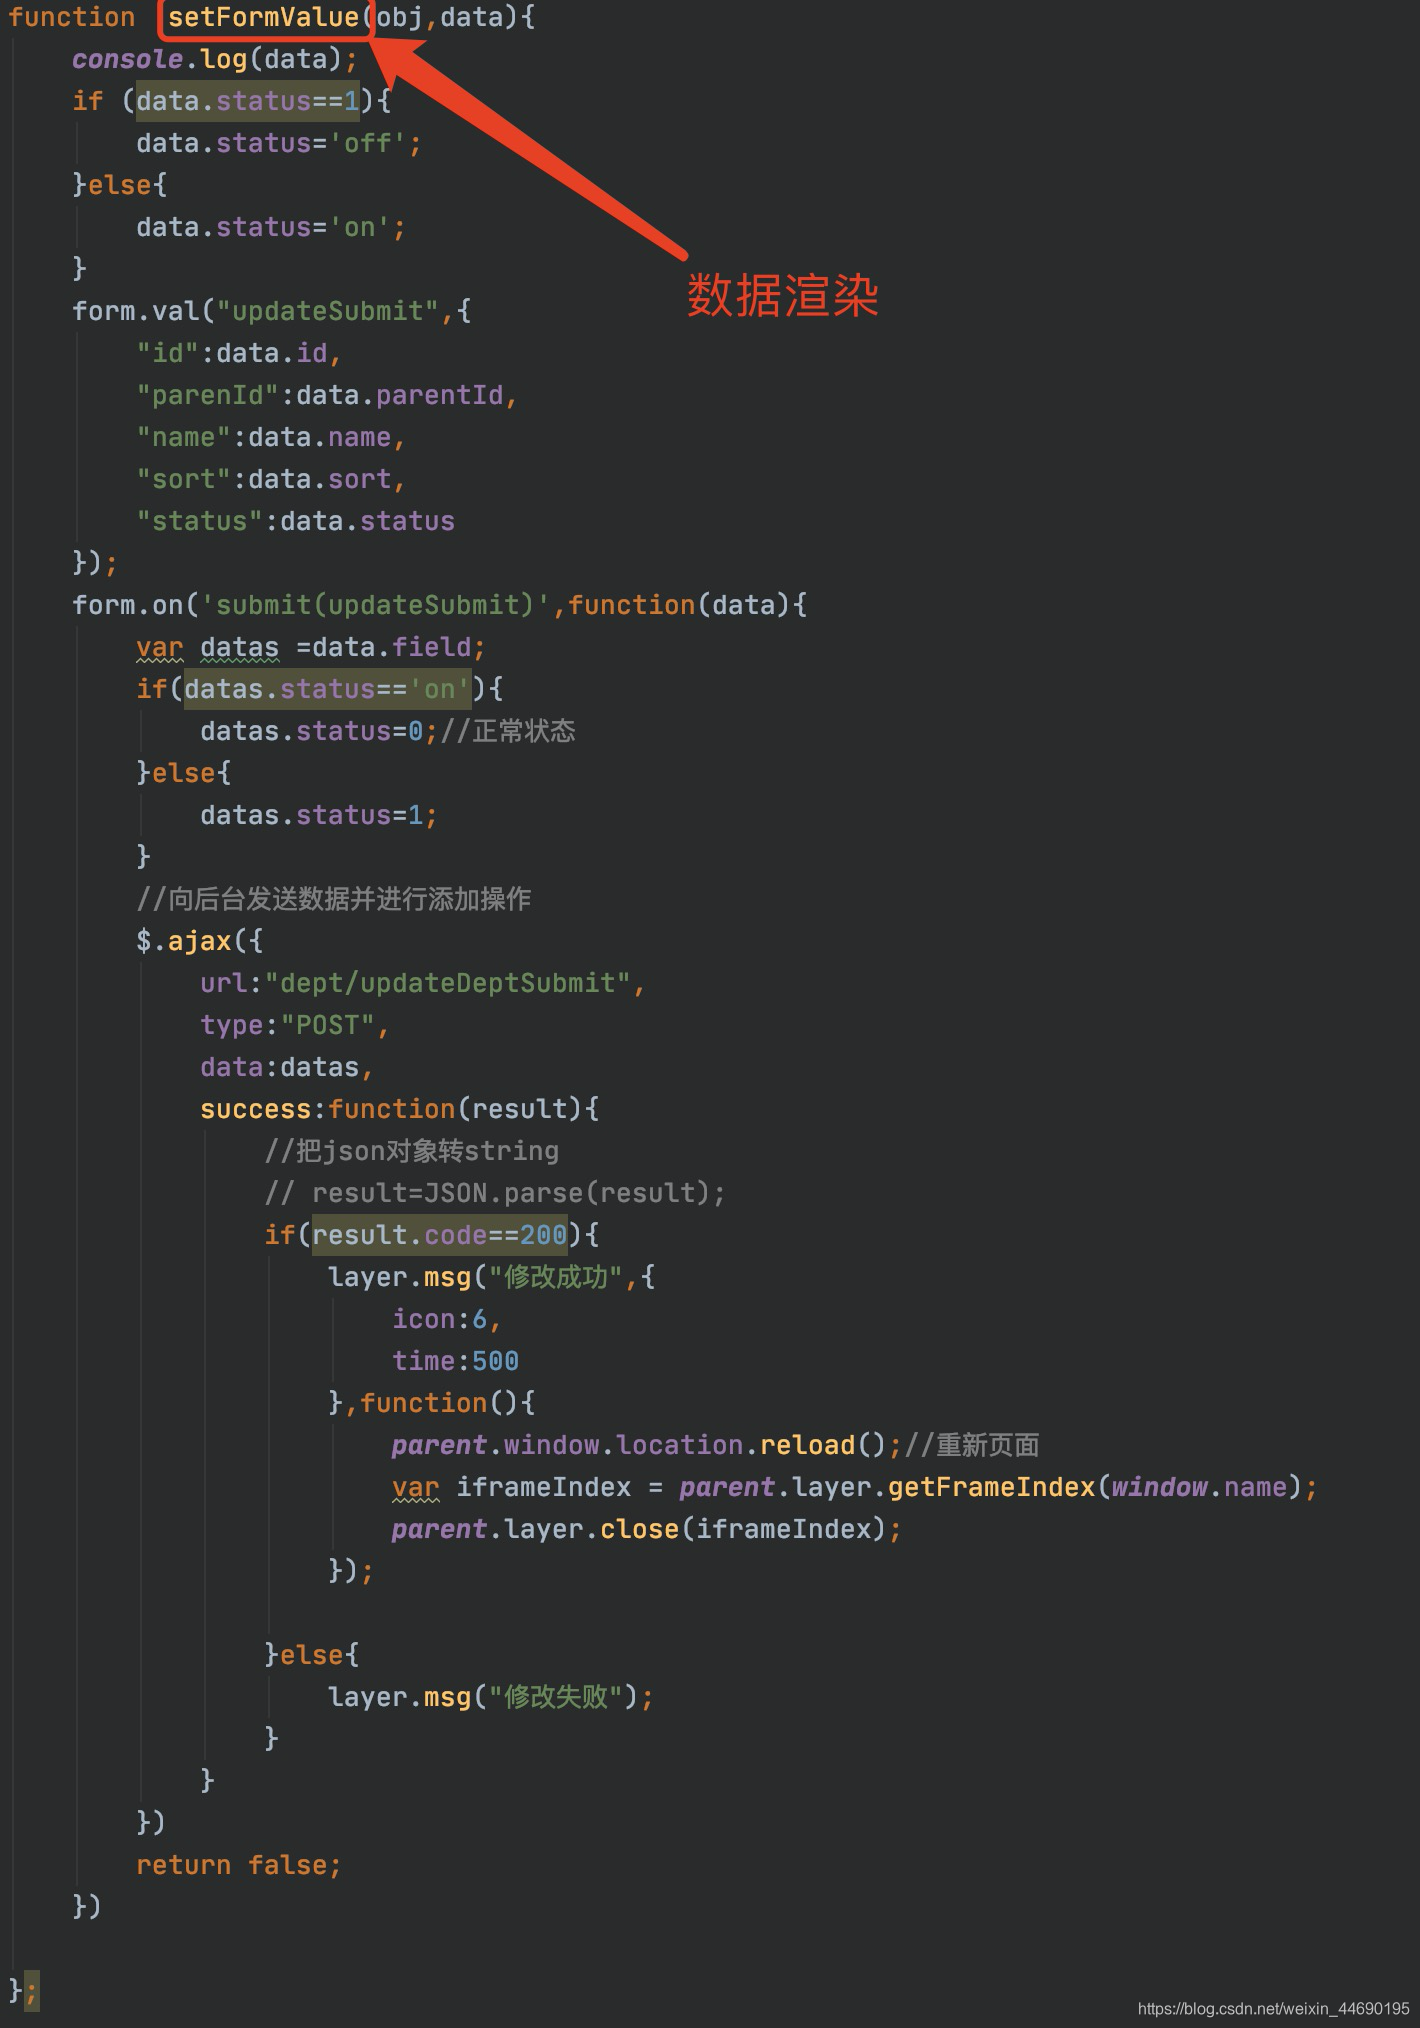Click the setFormValue function name
1420x2028 pixels.
(x=264, y=17)
